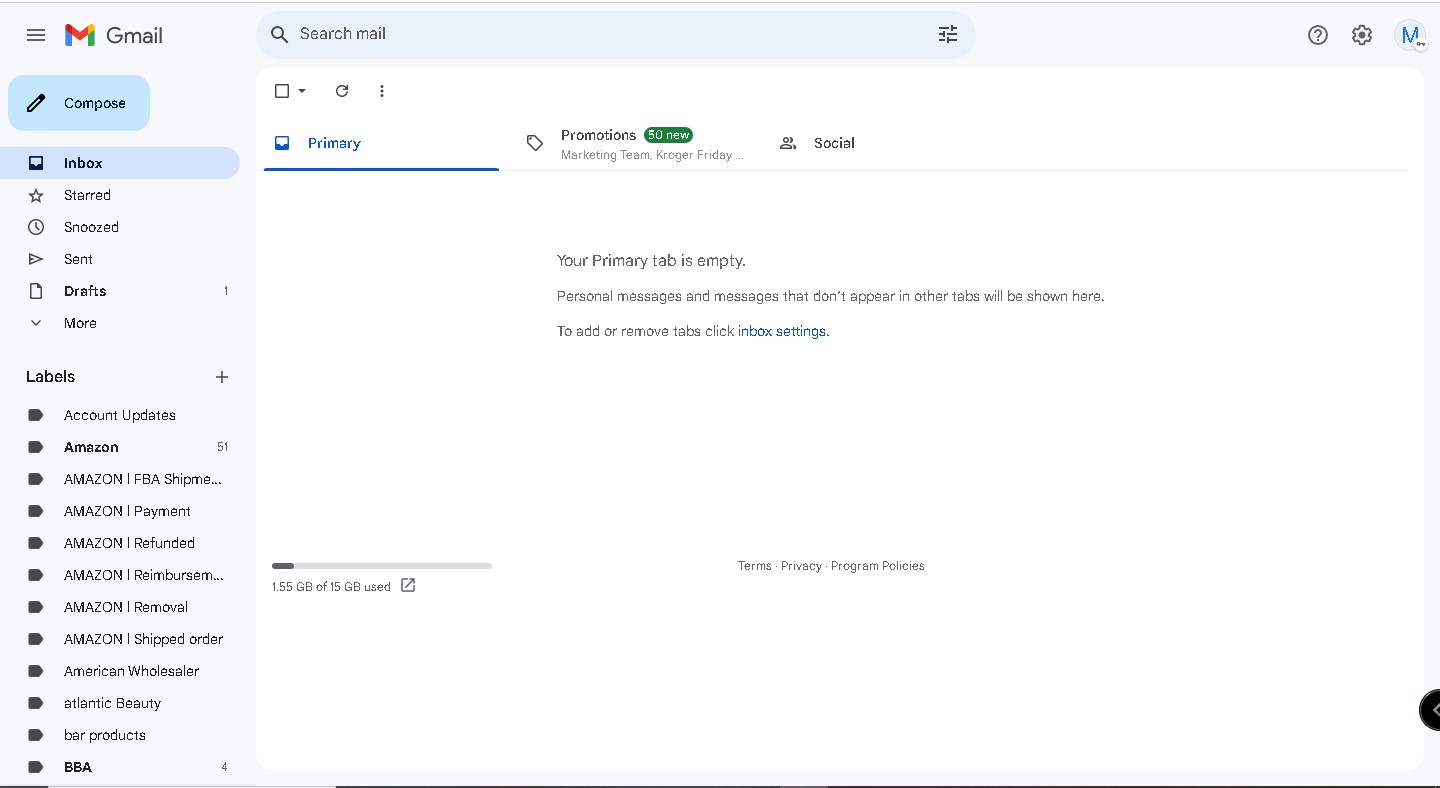Viewport: 1440px width, 788px height.
Task: Click the Inbox tray icon in sidebar
Action: [36, 163]
